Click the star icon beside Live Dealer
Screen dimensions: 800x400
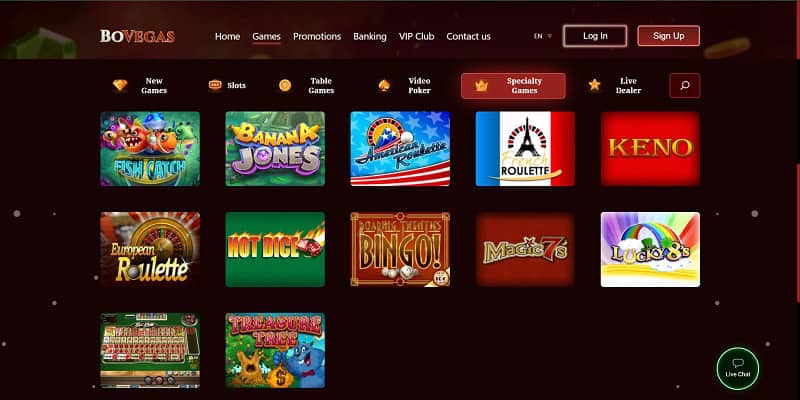(x=594, y=85)
